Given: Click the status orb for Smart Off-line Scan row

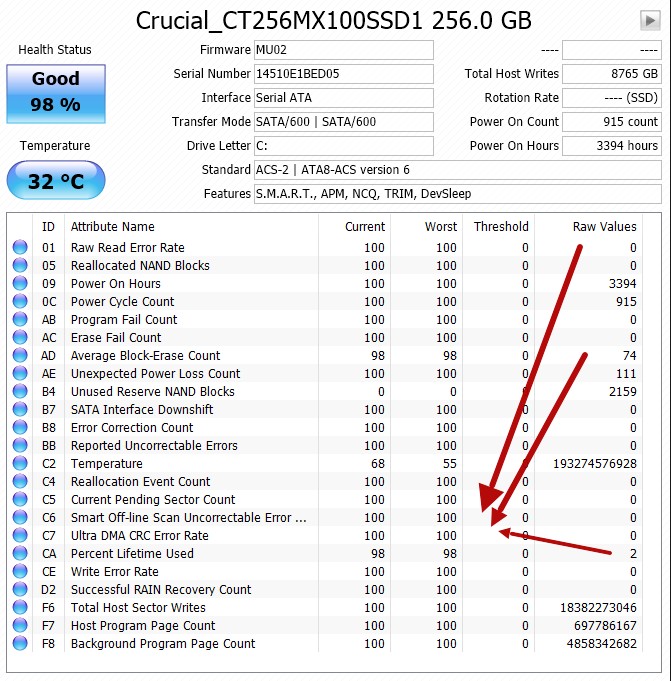Looking at the screenshot, I should pyautogui.click(x=20, y=517).
